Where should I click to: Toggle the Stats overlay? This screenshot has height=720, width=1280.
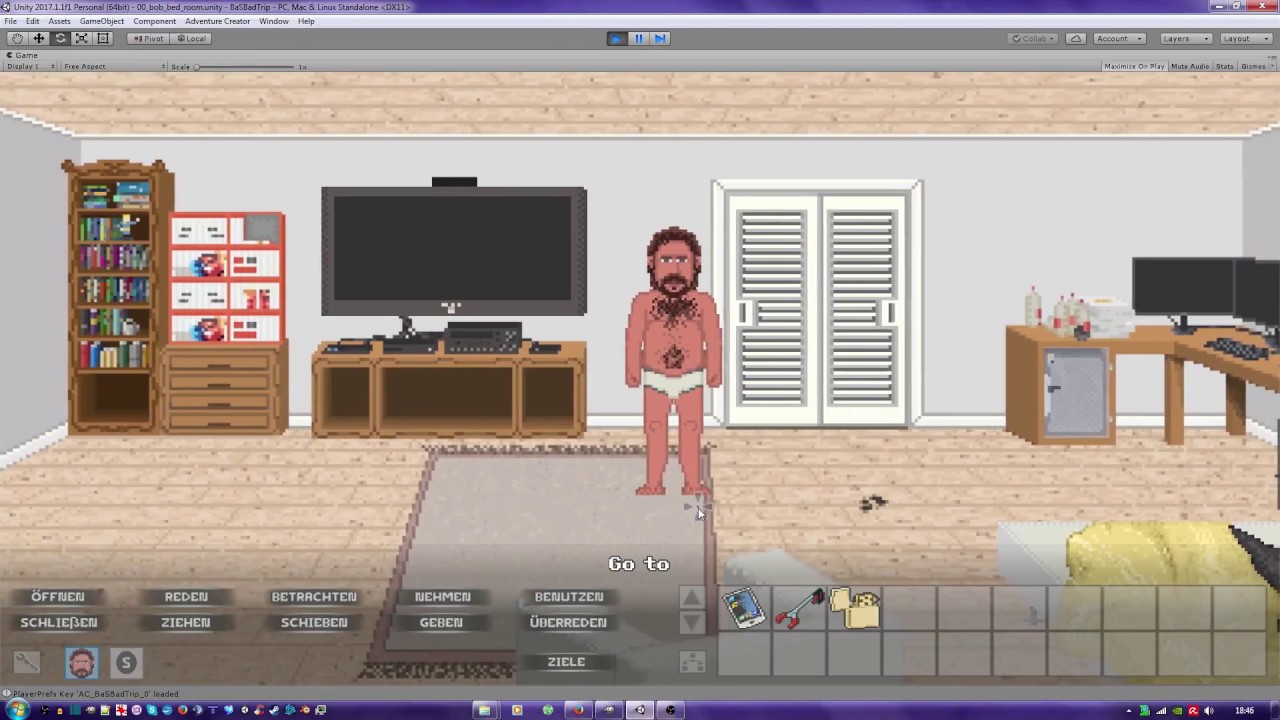(1224, 66)
